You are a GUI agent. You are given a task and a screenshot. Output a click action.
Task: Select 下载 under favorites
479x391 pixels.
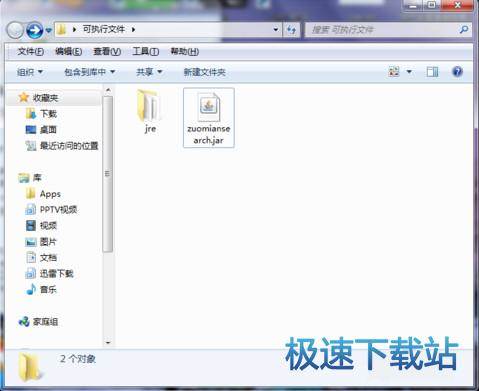(x=48, y=114)
